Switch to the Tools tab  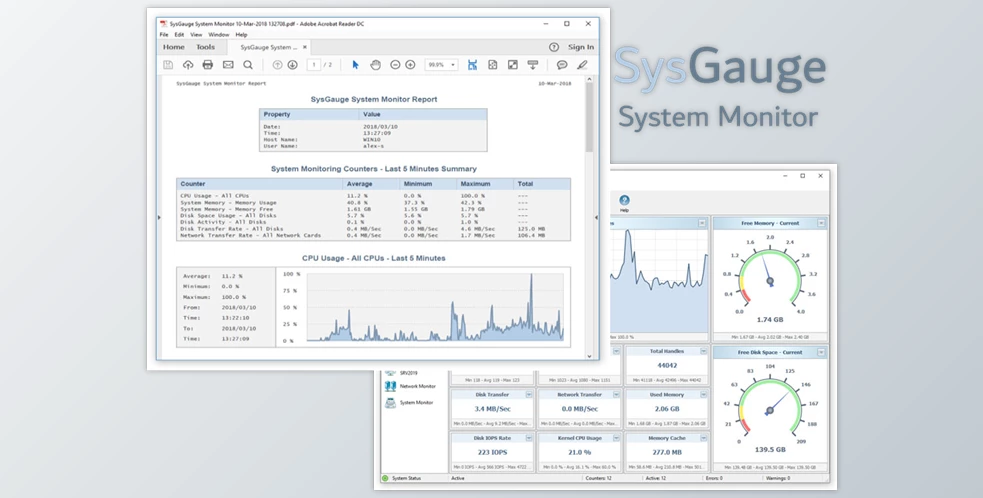click(205, 47)
